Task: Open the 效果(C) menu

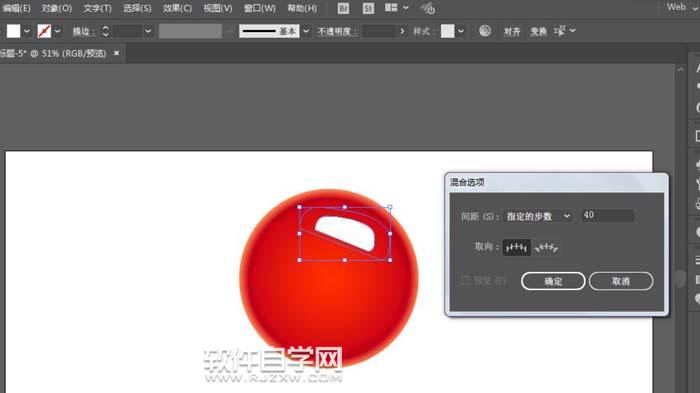Action: pos(177,8)
